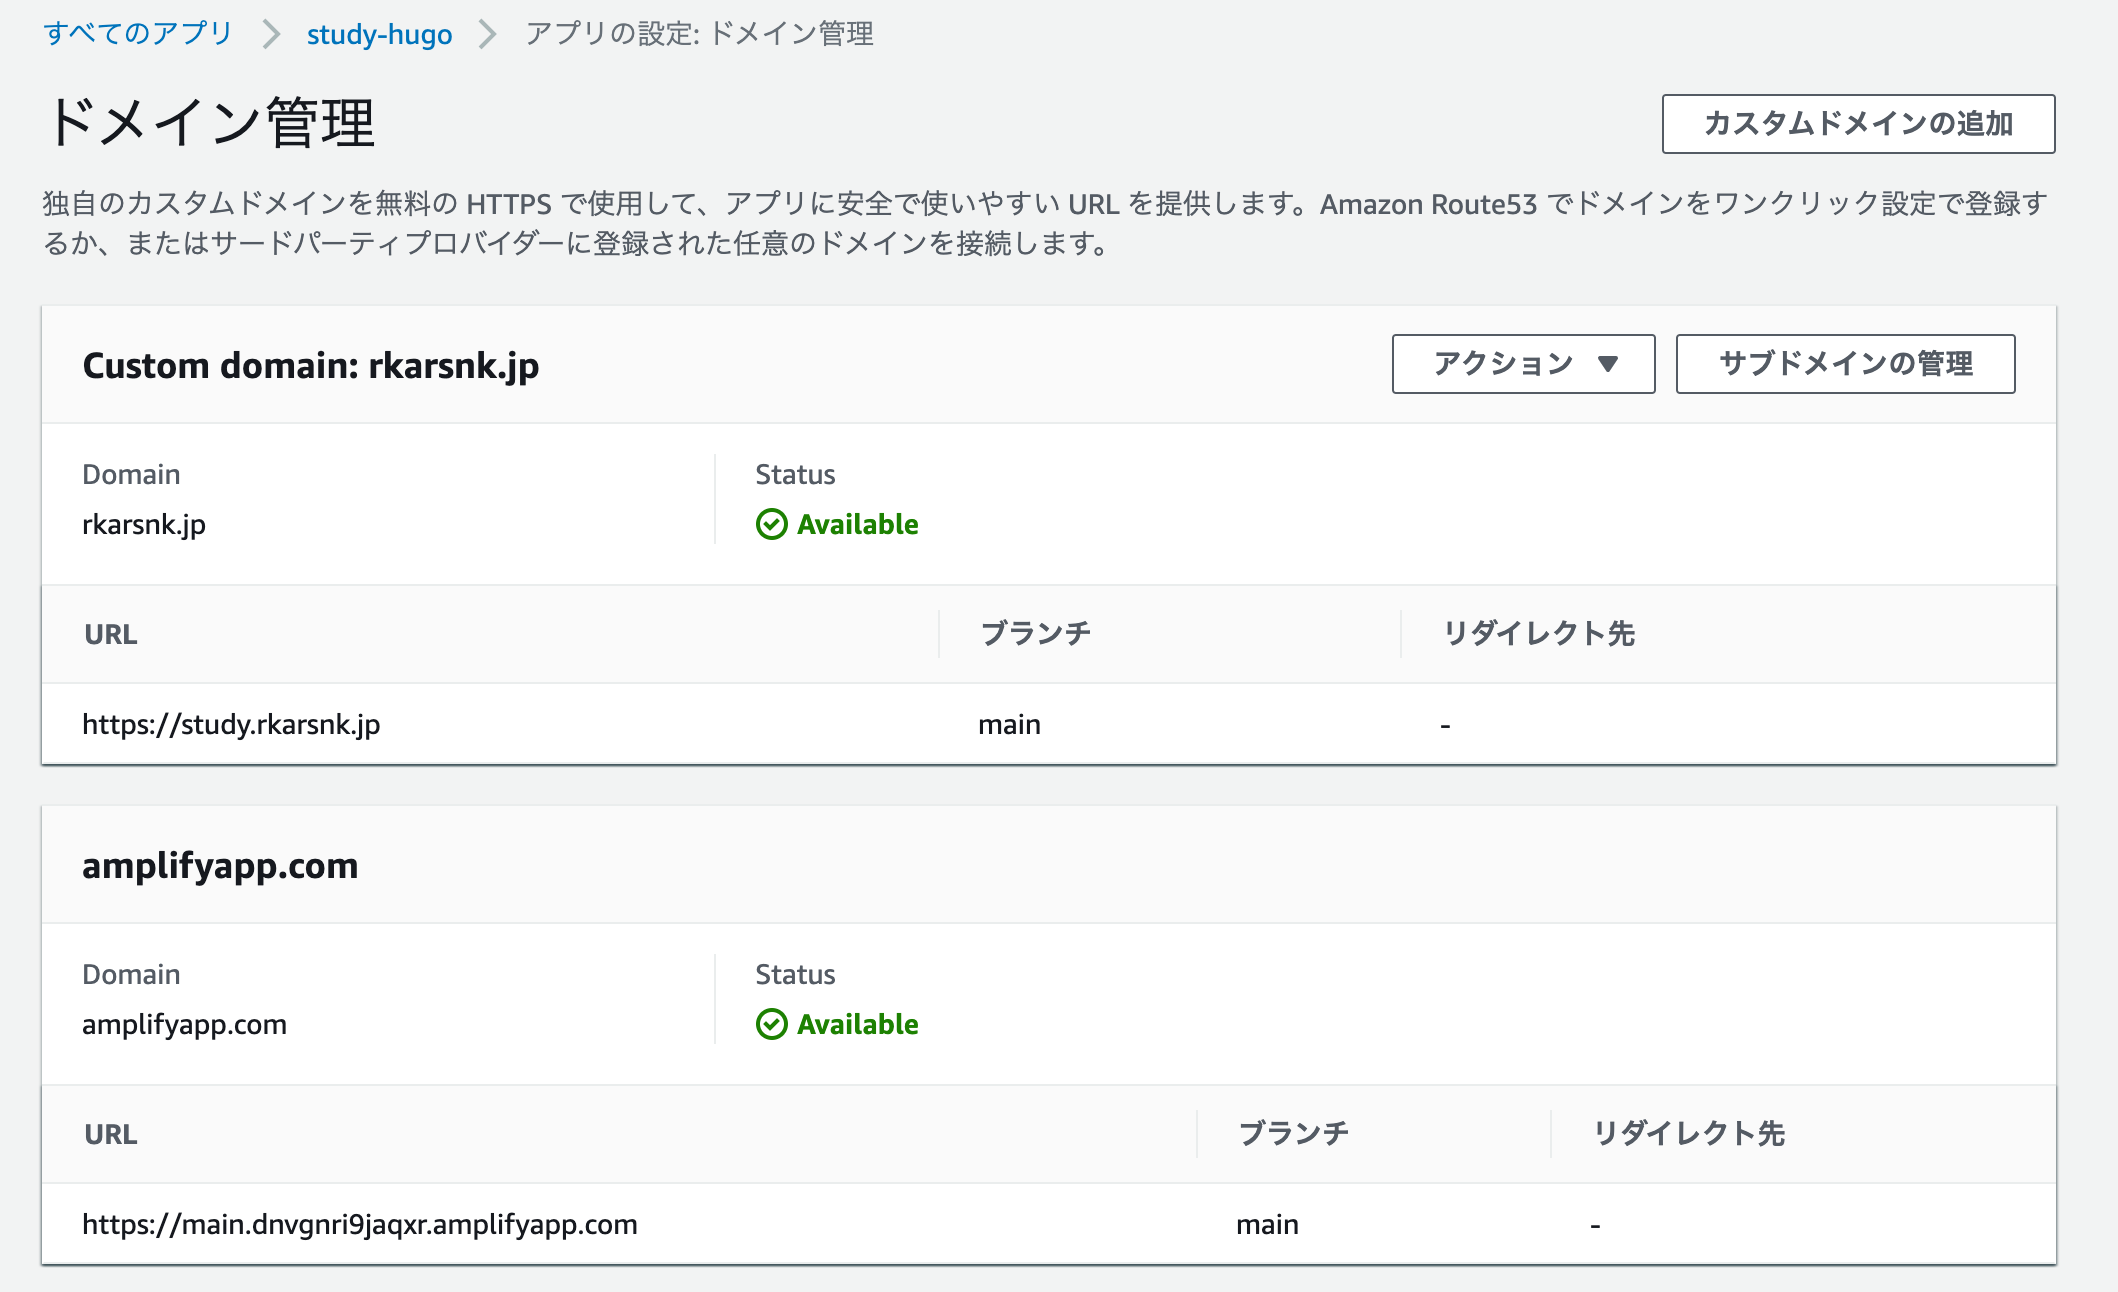The width and height of the screenshot is (2118, 1292).
Task: Add a custom domain with カスタムドメインの追加
Action: [x=1858, y=124]
